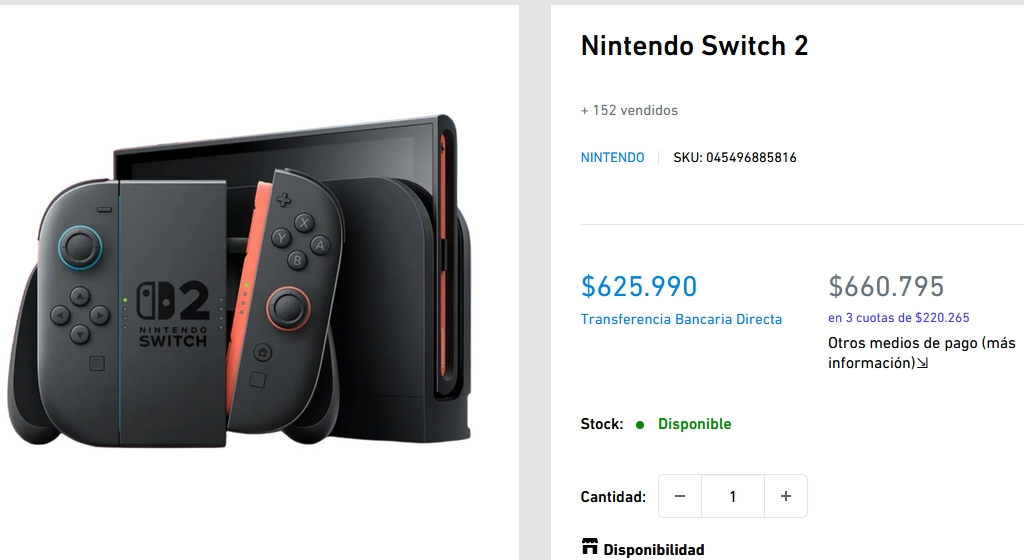This screenshot has width=1024, height=560.
Task: Click the arrow icon after información
Action: coord(922,363)
